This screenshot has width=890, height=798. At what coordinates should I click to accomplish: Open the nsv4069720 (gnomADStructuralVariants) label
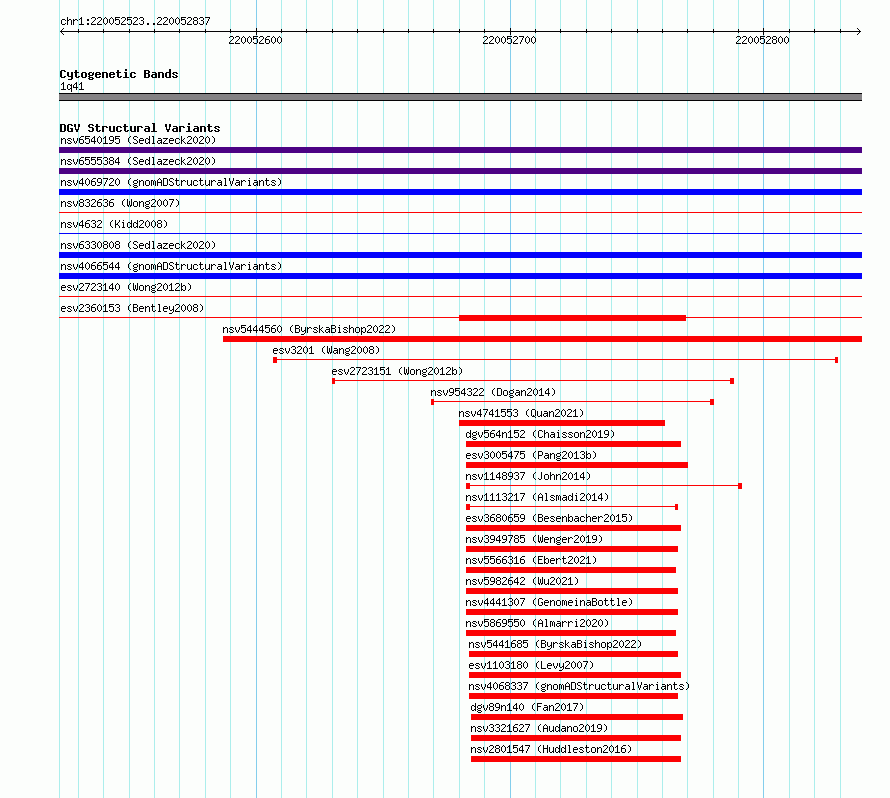171,182
